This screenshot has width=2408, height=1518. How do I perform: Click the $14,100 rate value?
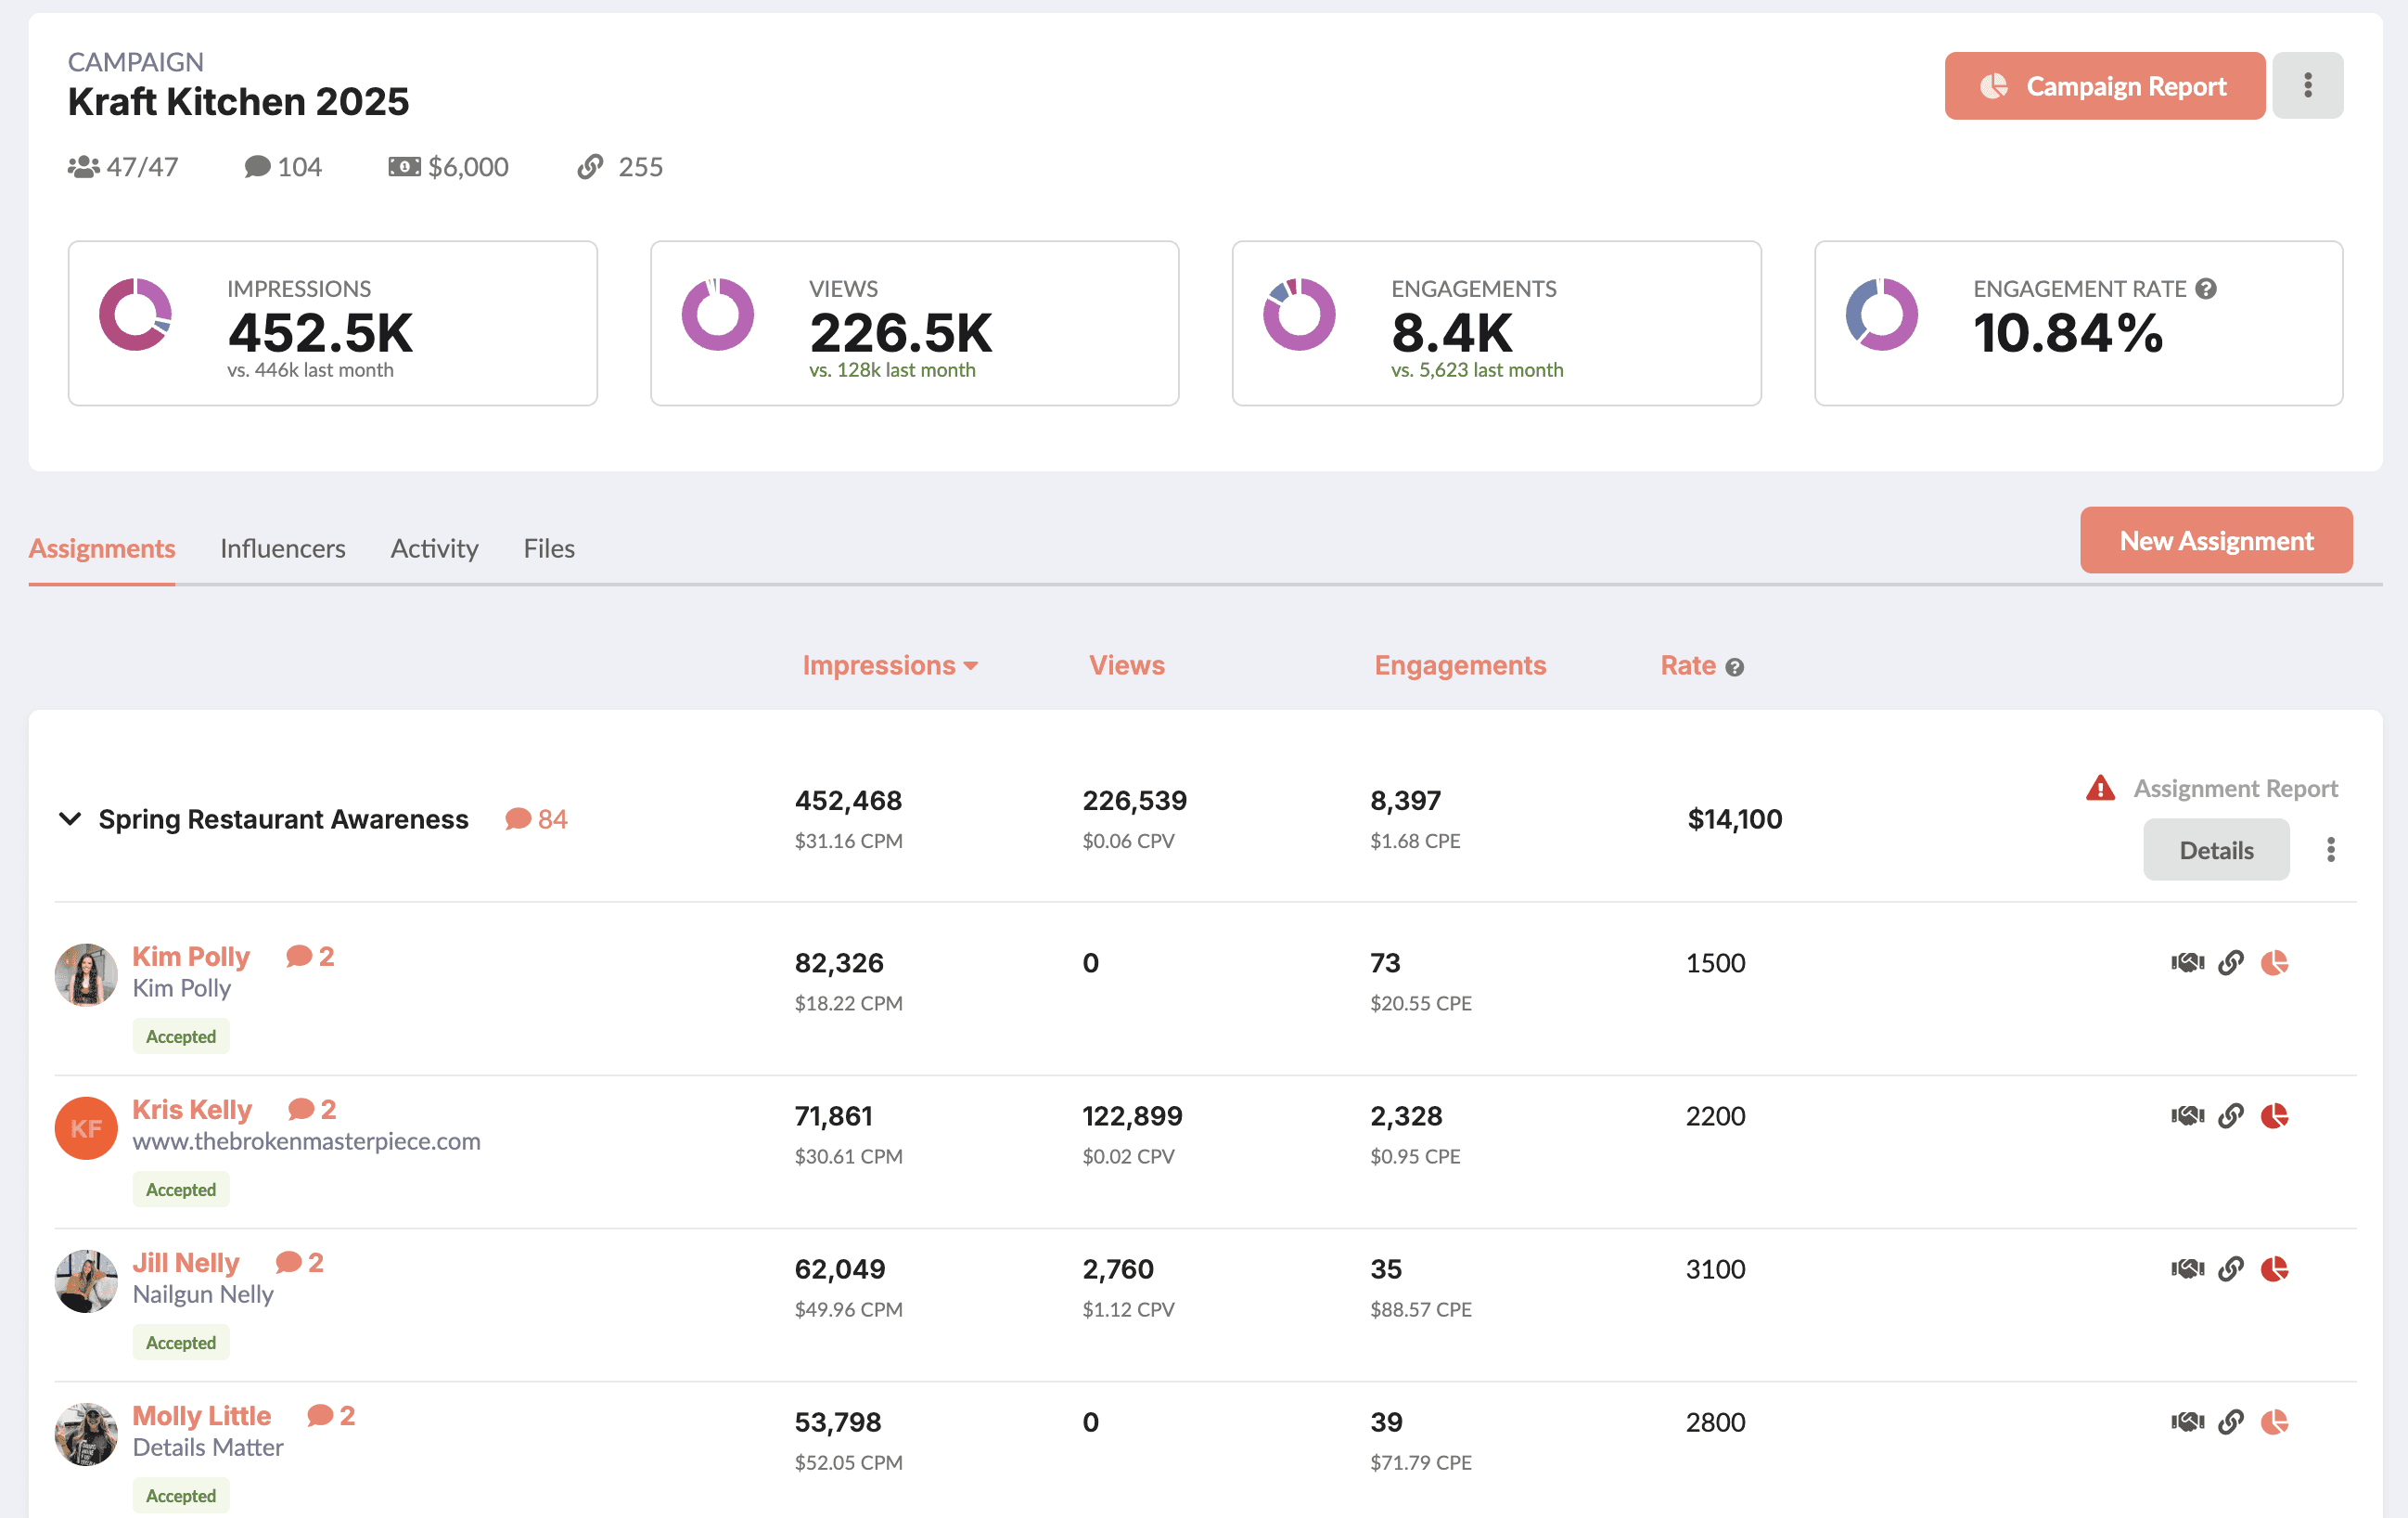click(x=1734, y=819)
